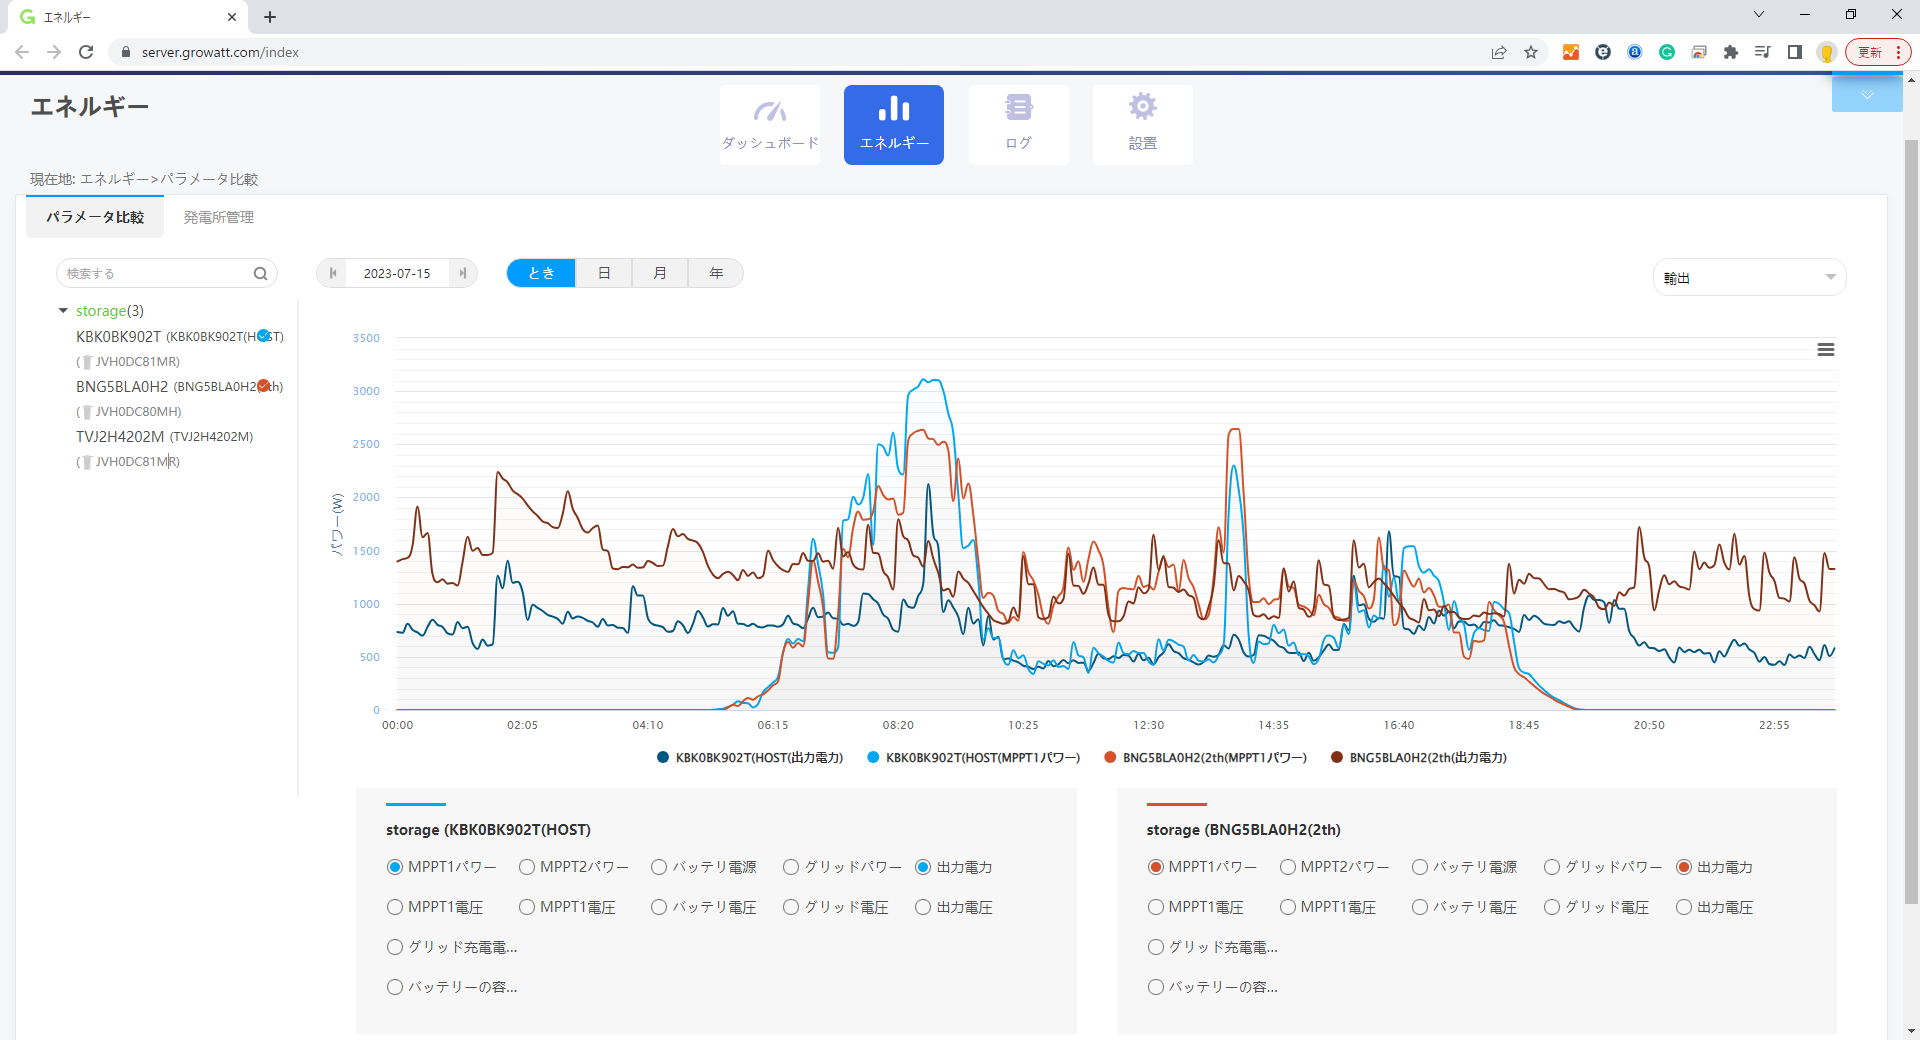Viewport: 1920px width, 1040px height.
Task: Toggle KBK0BK902T MPPT1パワー legend series
Action: point(973,758)
